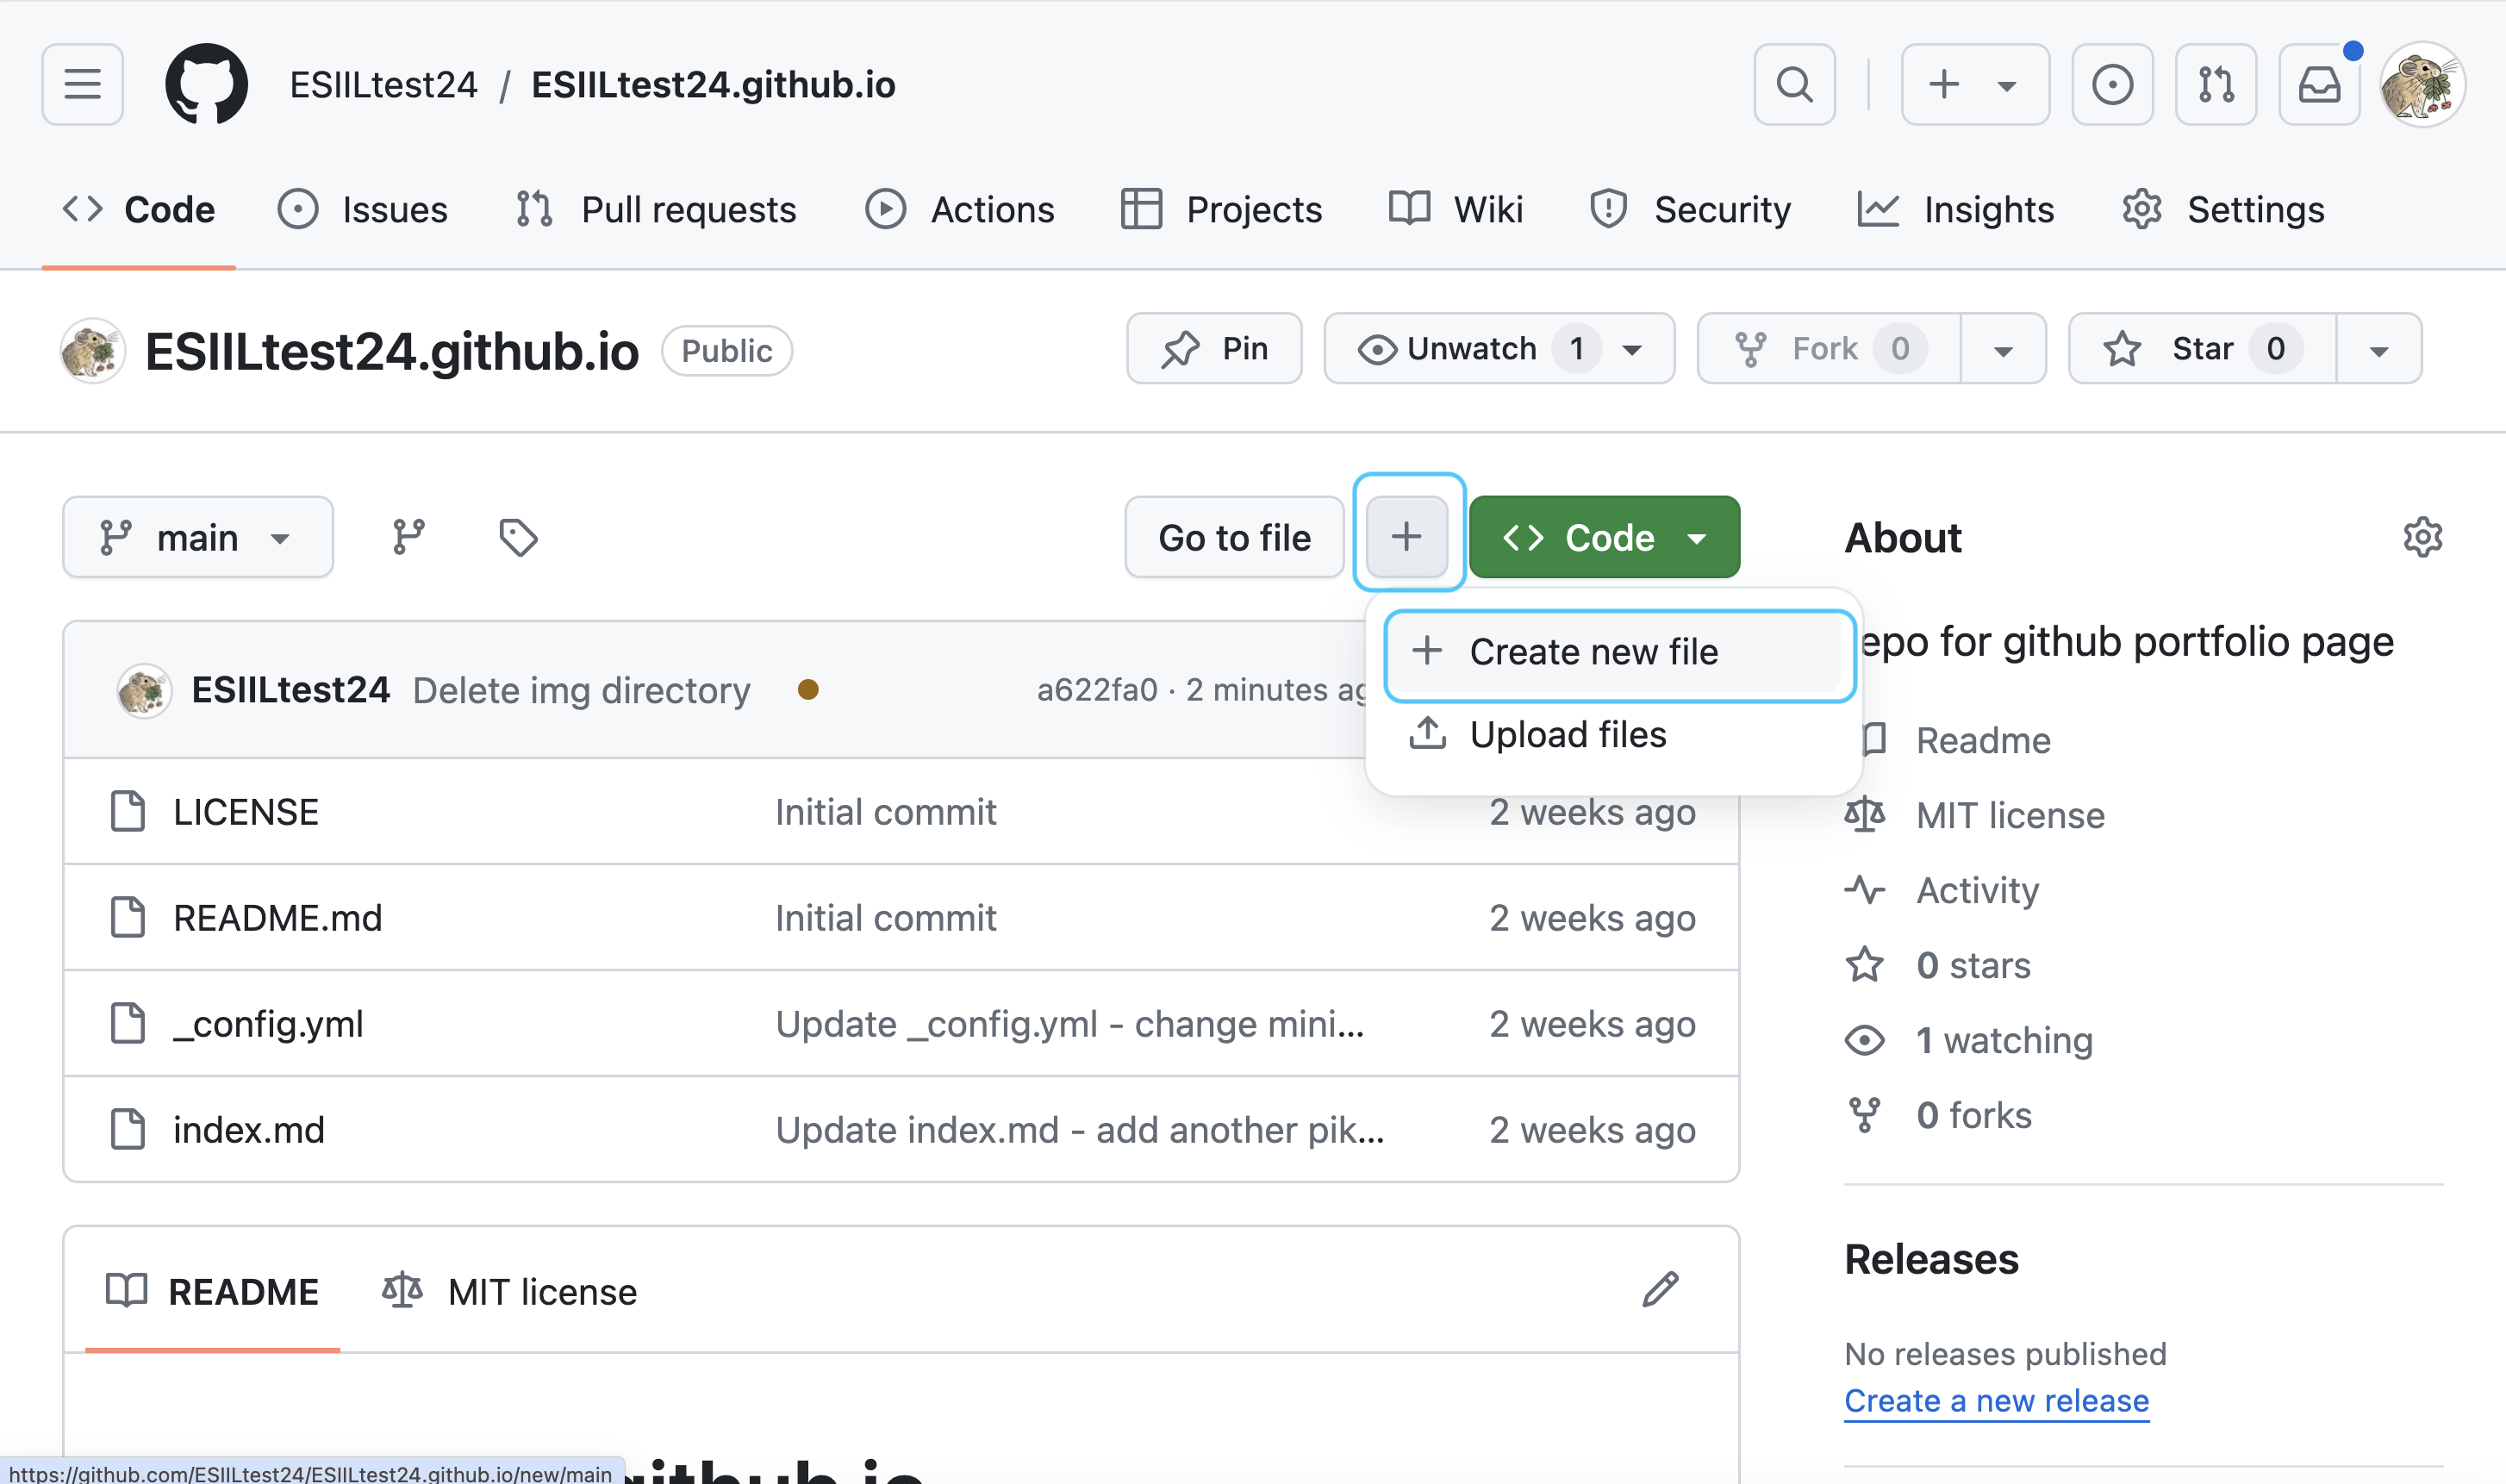
Task: Expand the Star lists dropdown arrow
Action: tap(2379, 350)
